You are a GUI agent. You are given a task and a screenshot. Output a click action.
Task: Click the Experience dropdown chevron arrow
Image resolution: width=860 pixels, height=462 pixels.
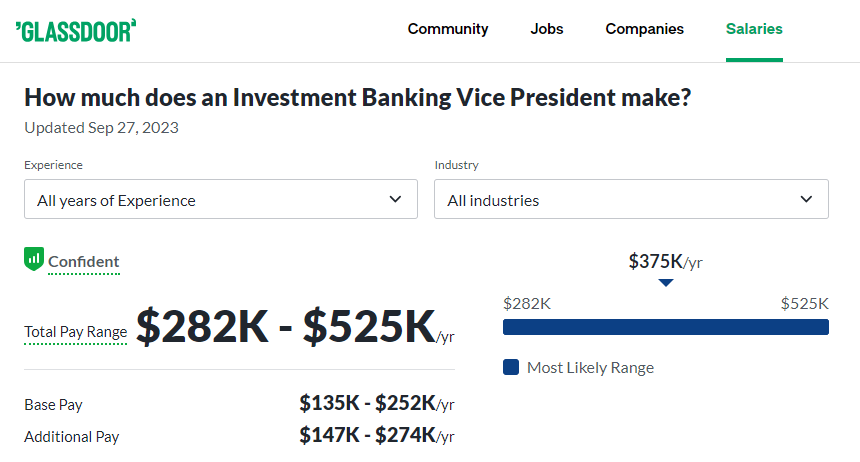click(x=395, y=199)
